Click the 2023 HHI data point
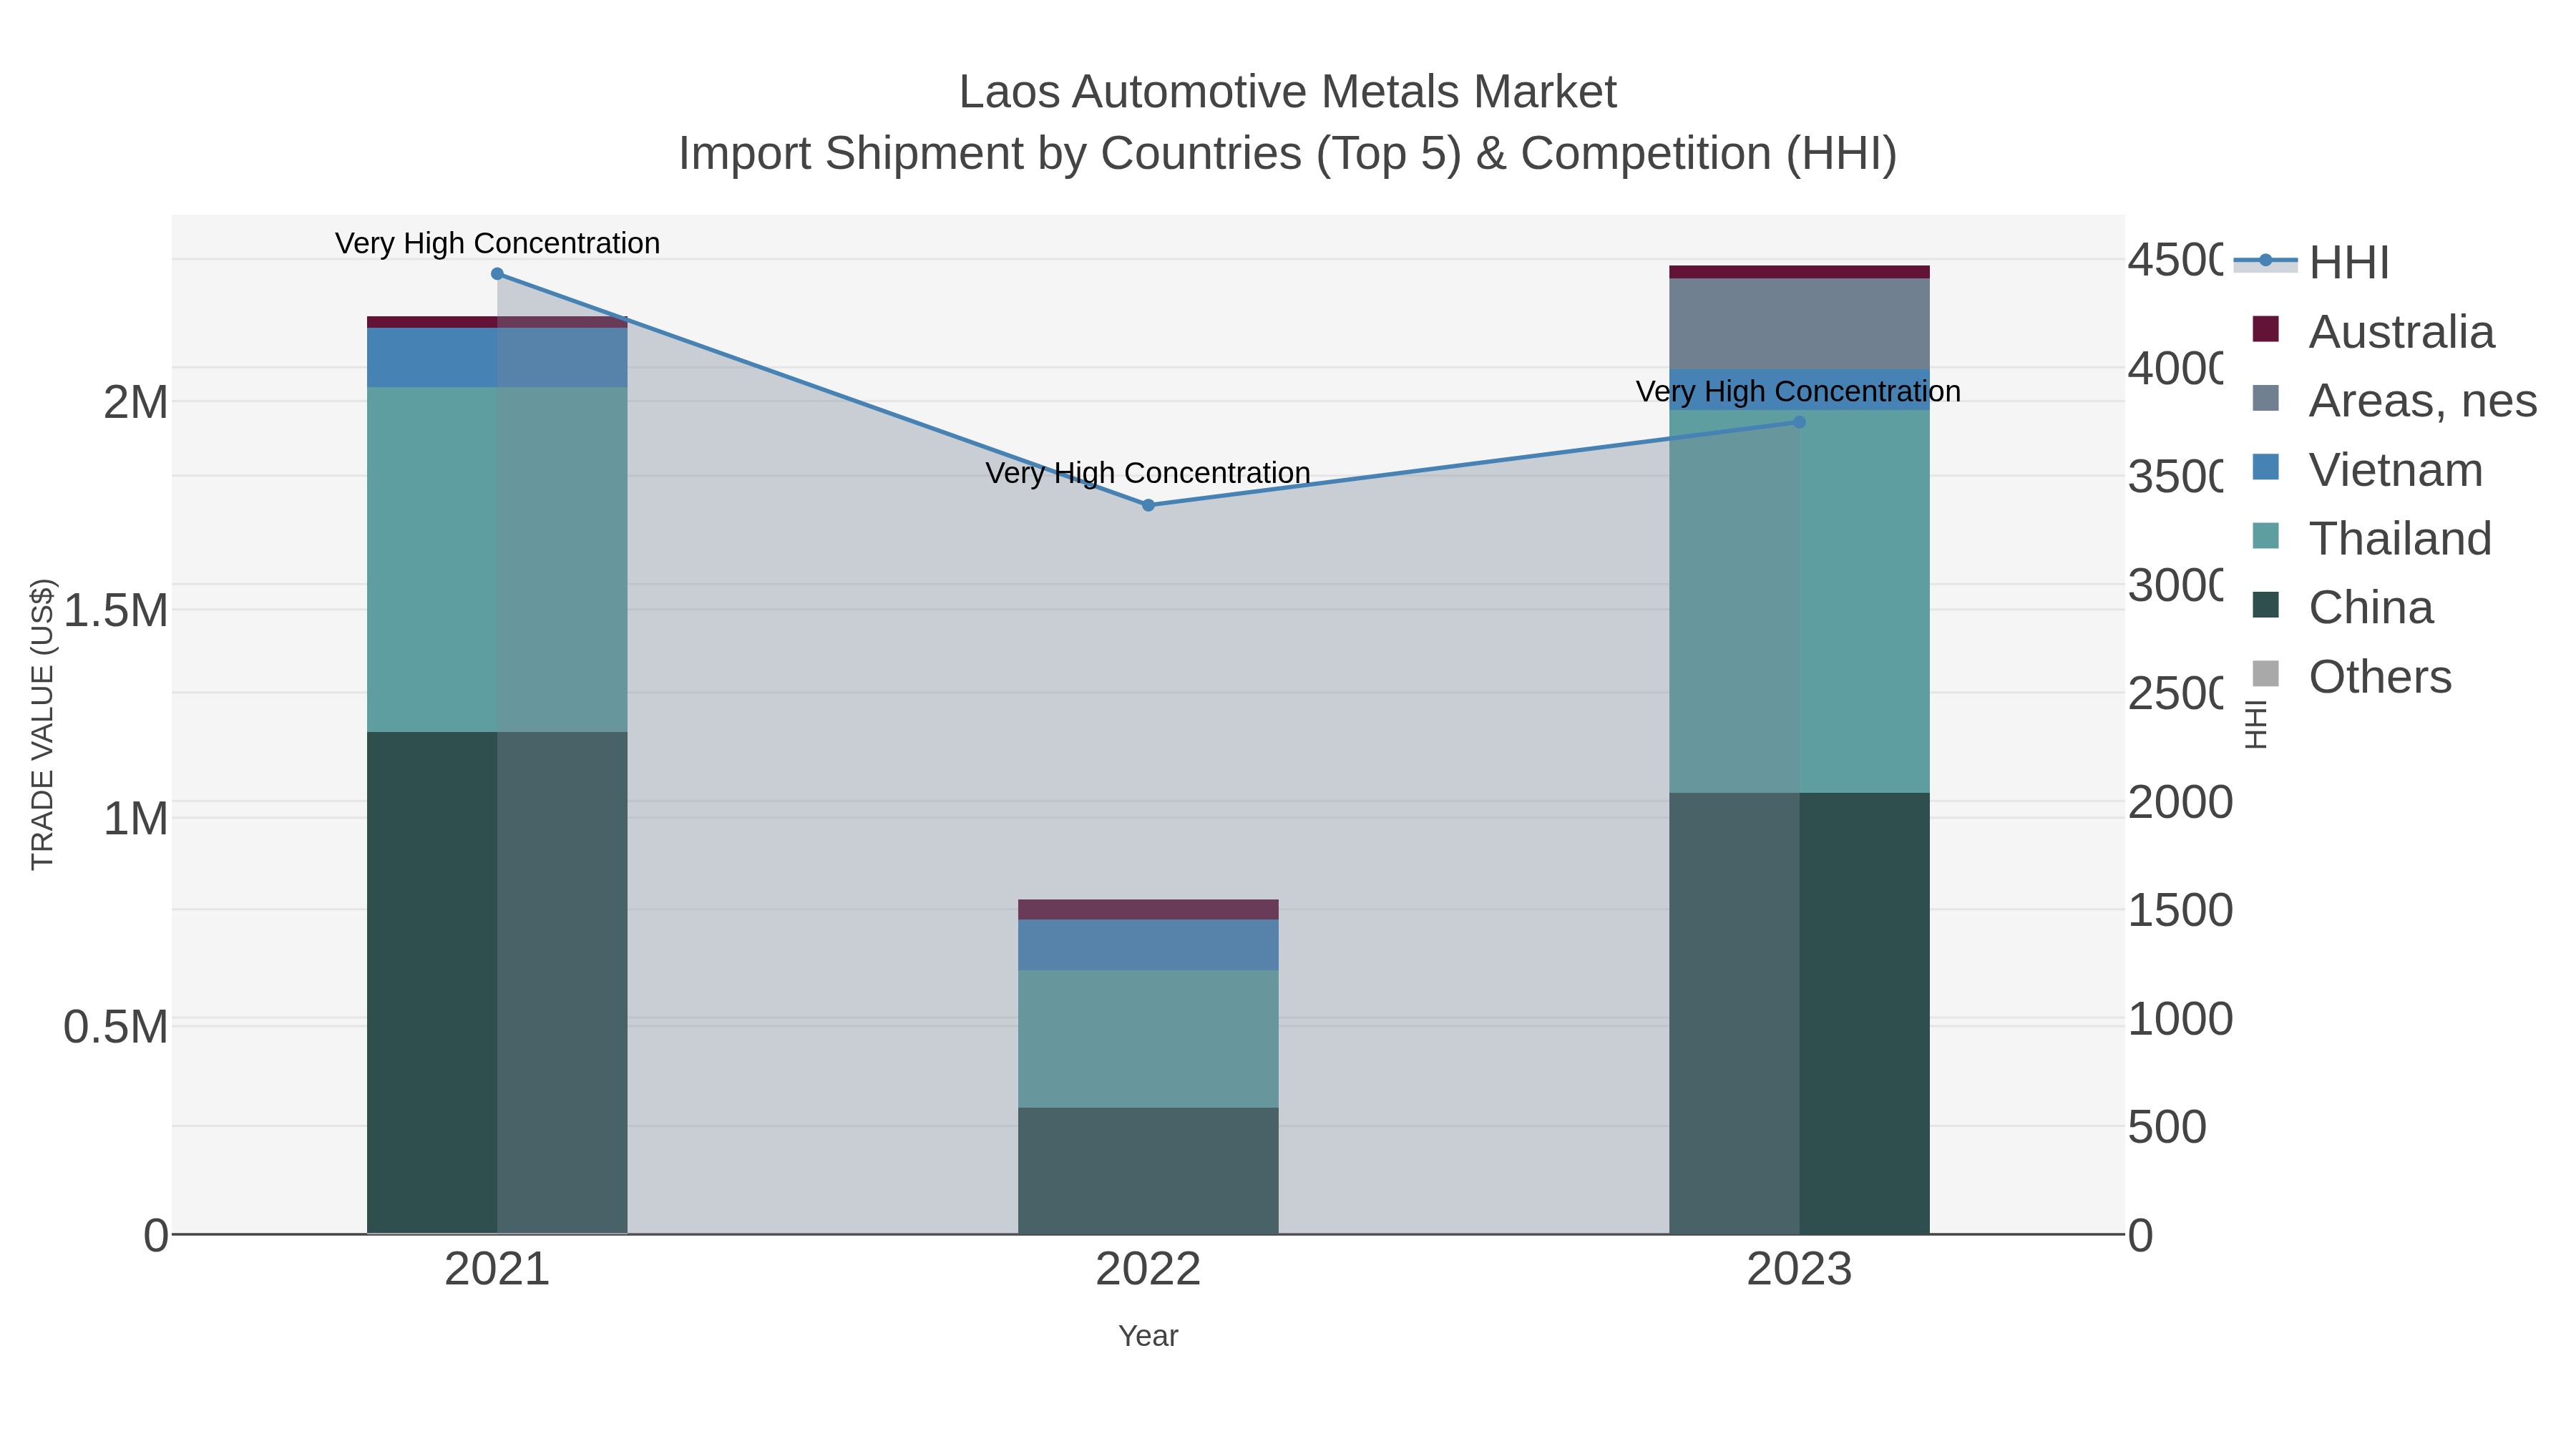This screenshot has height=1449, width=2576. [x=1799, y=422]
